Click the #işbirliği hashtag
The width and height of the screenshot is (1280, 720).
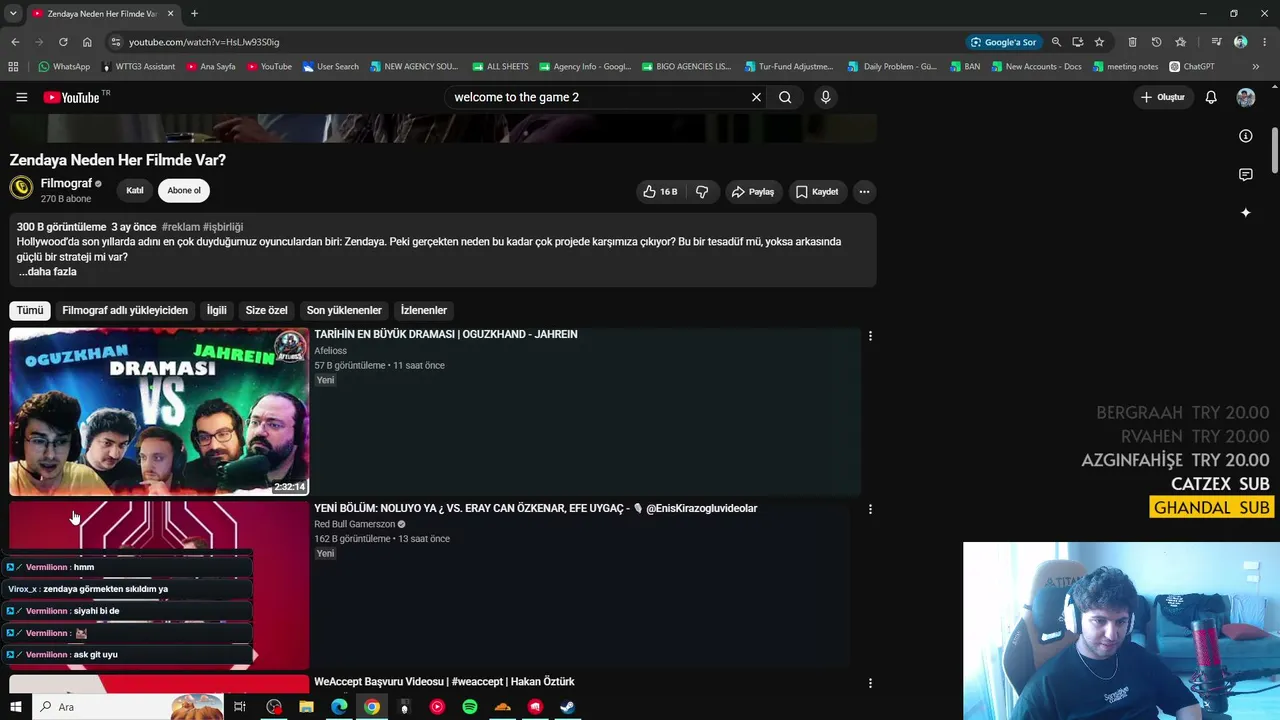223,227
